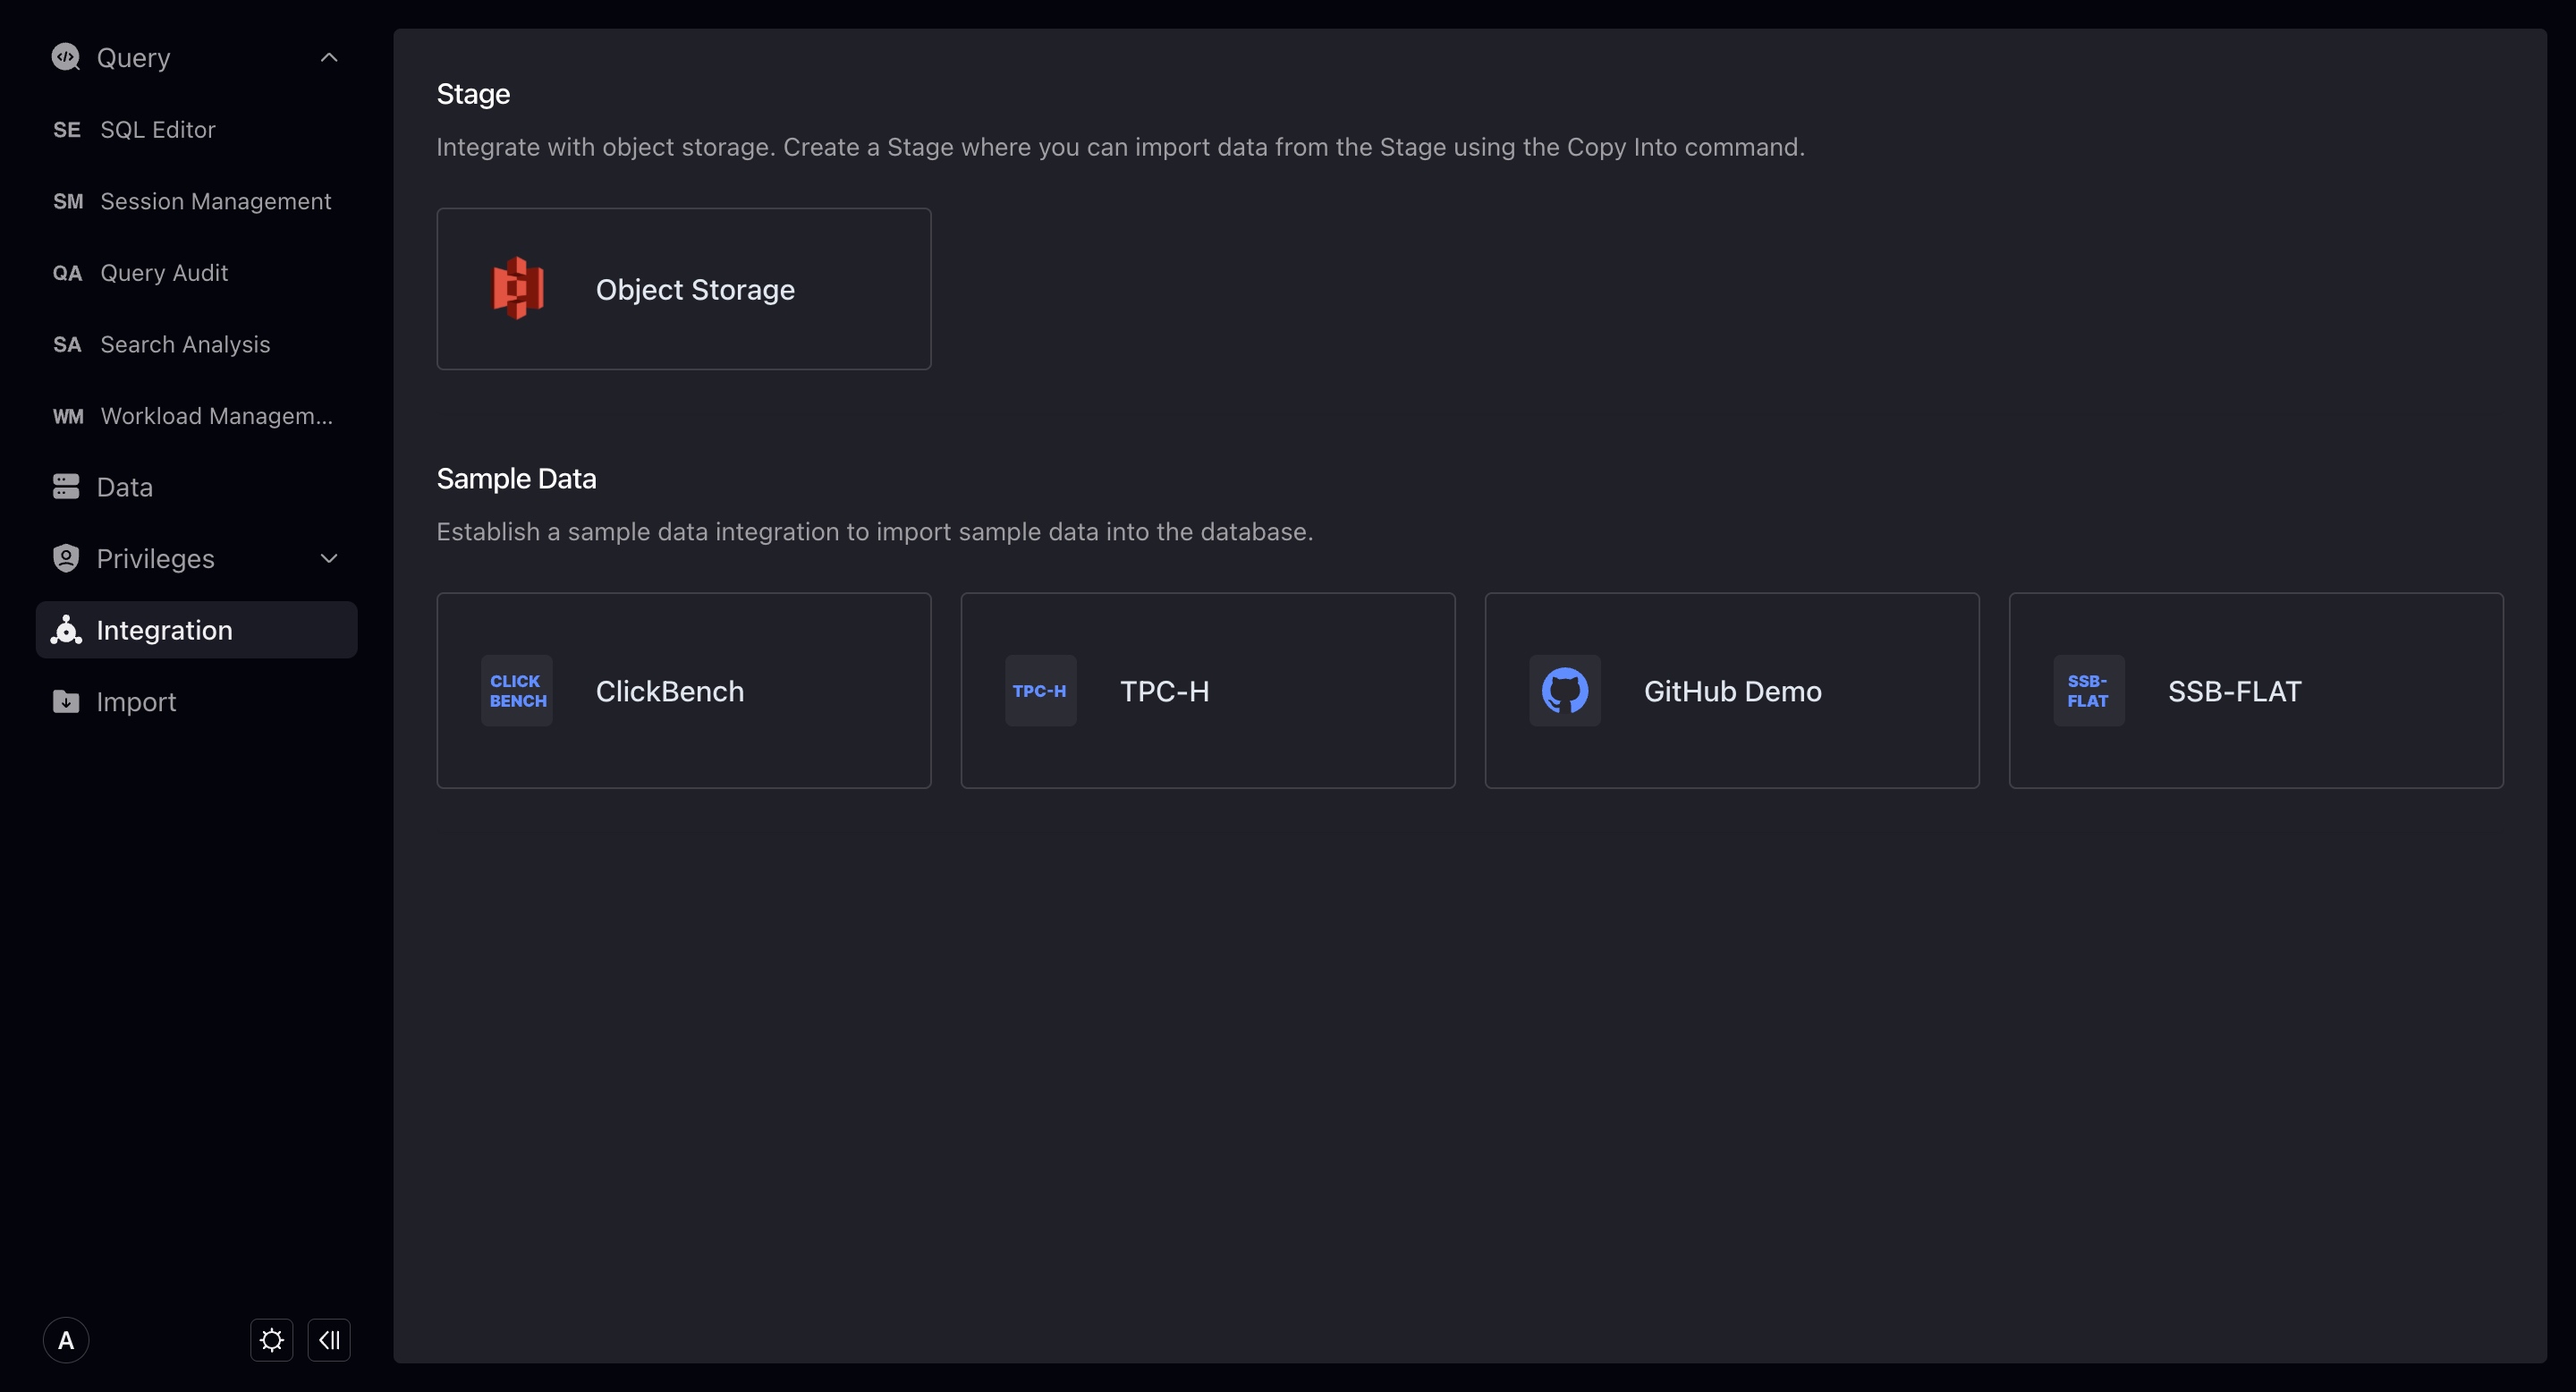Click the ClickBench logo icon
The height and width of the screenshot is (1392, 2576).
[517, 691]
